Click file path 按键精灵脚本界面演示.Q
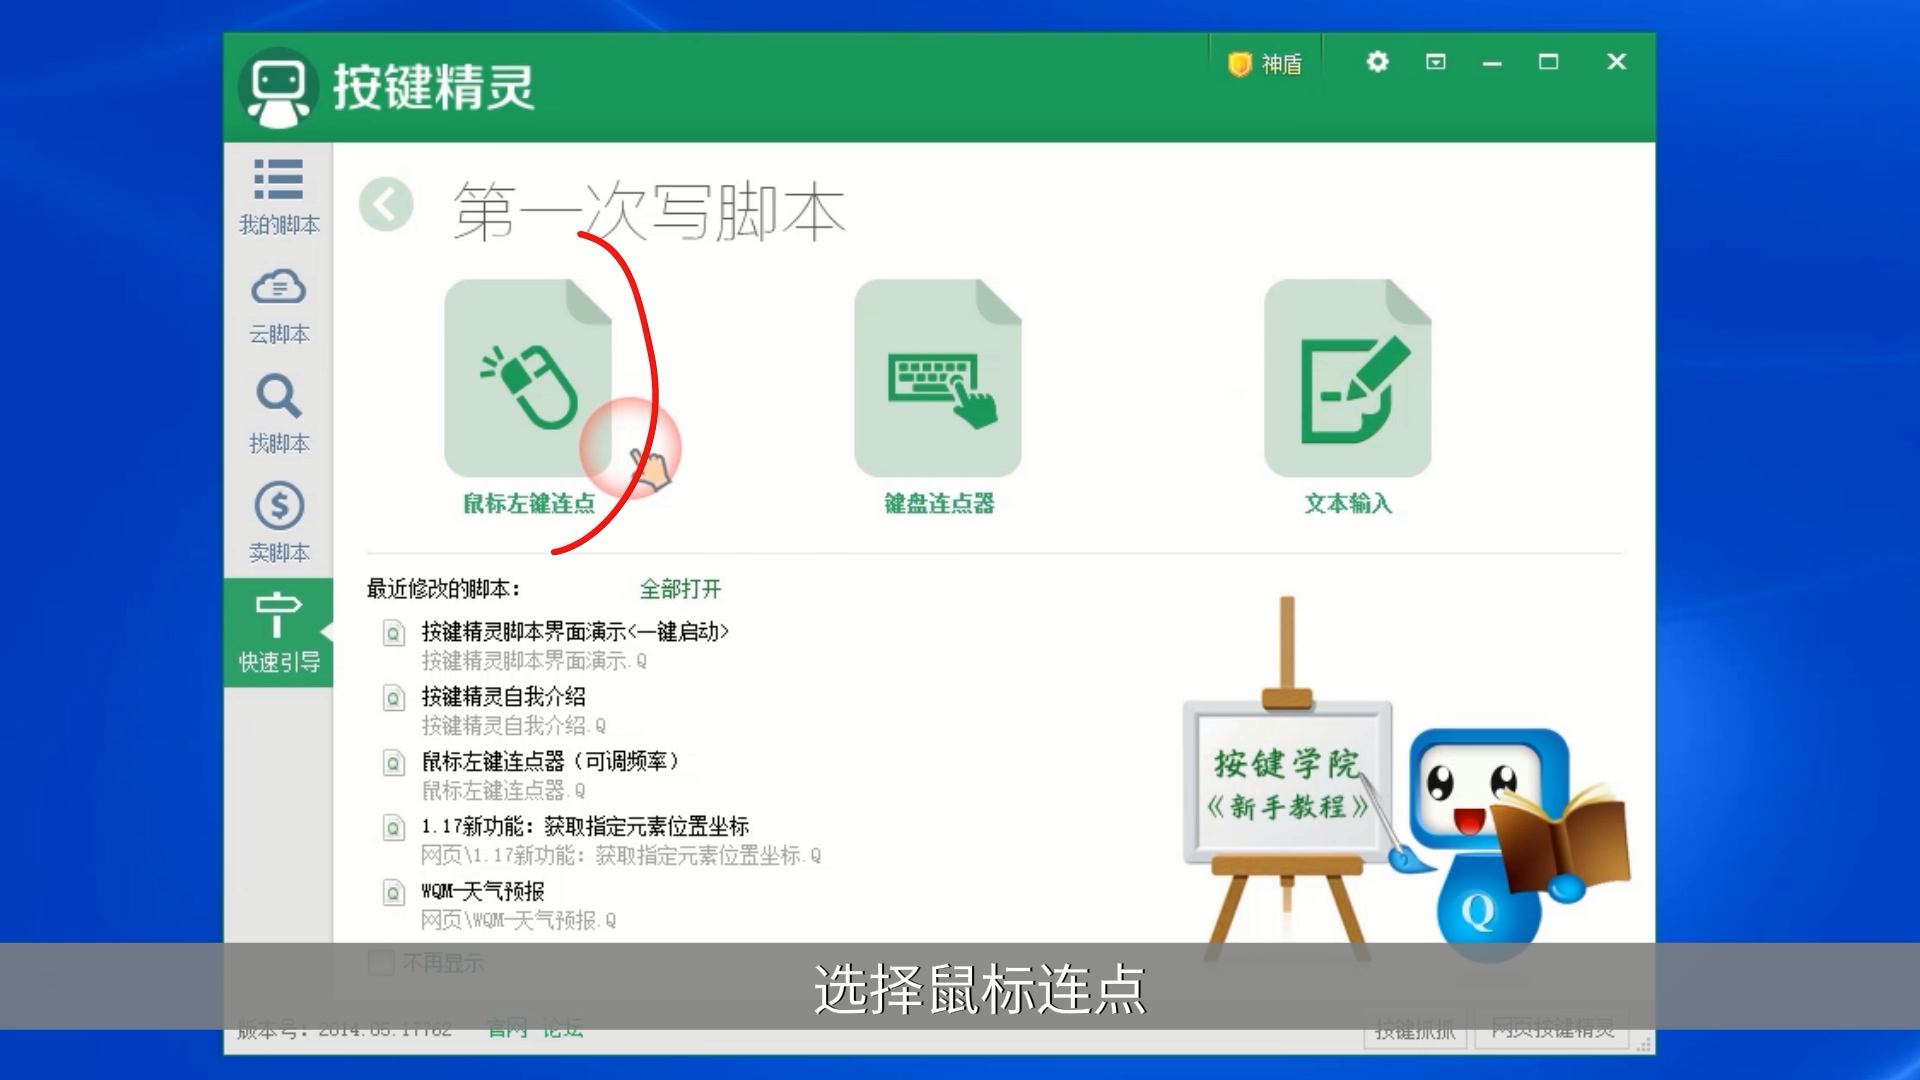 click(534, 661)
